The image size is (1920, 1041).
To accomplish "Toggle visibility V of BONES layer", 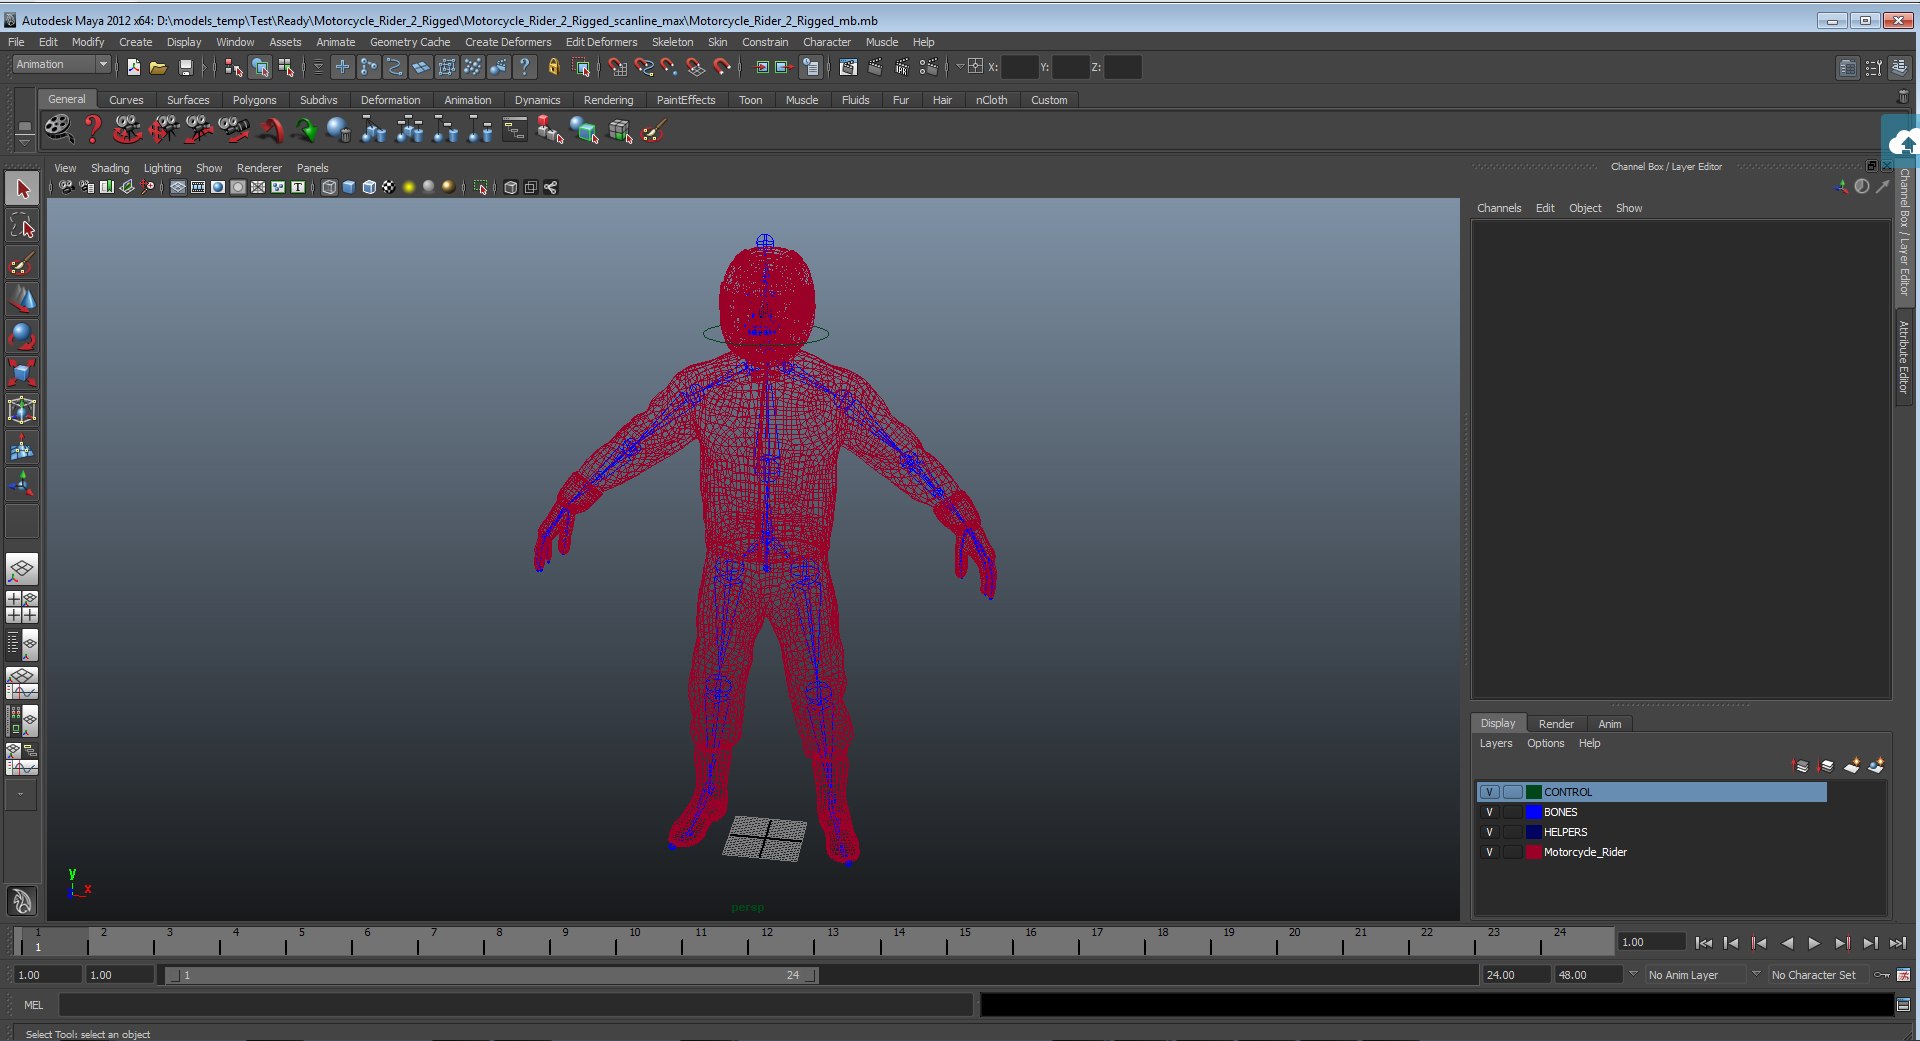I will tap(1489, 812).
